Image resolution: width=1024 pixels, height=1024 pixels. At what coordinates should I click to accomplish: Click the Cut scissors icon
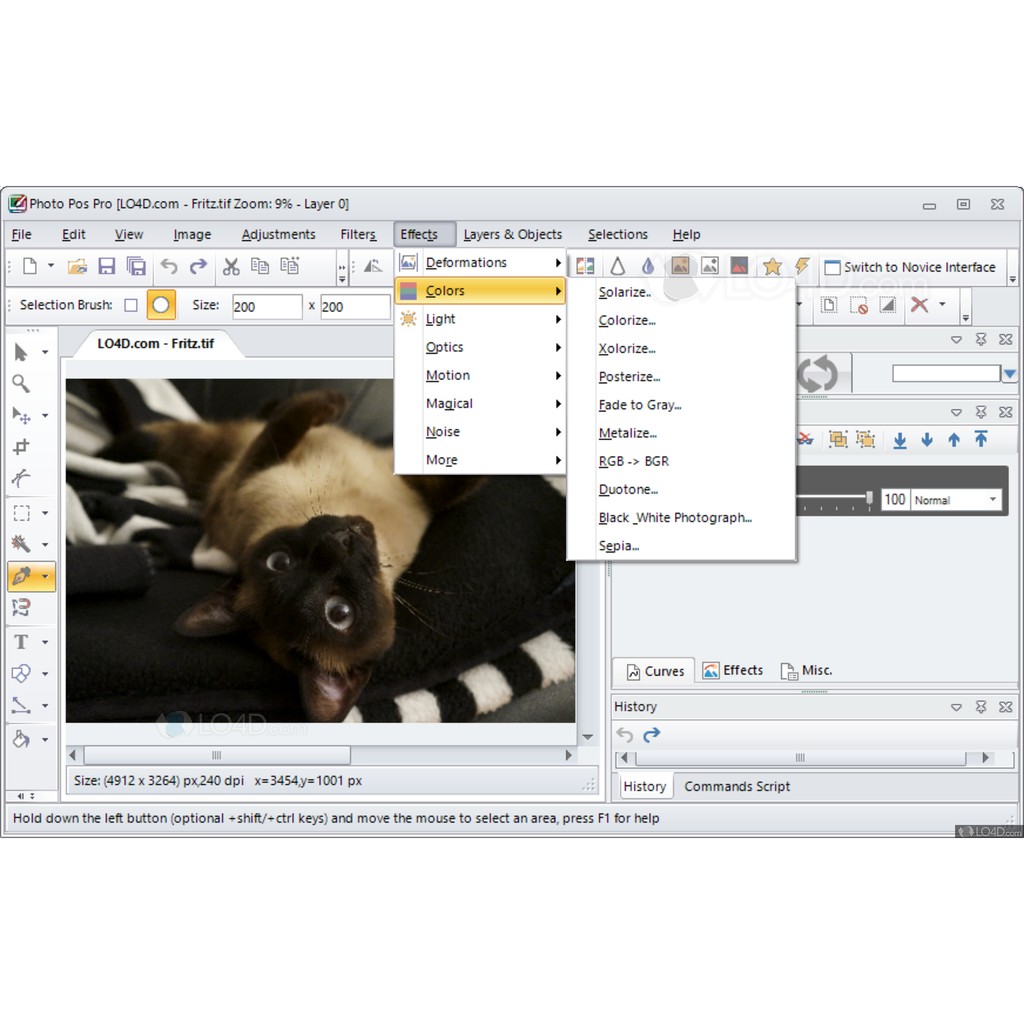pyautogui.click(x=231, y=266)
